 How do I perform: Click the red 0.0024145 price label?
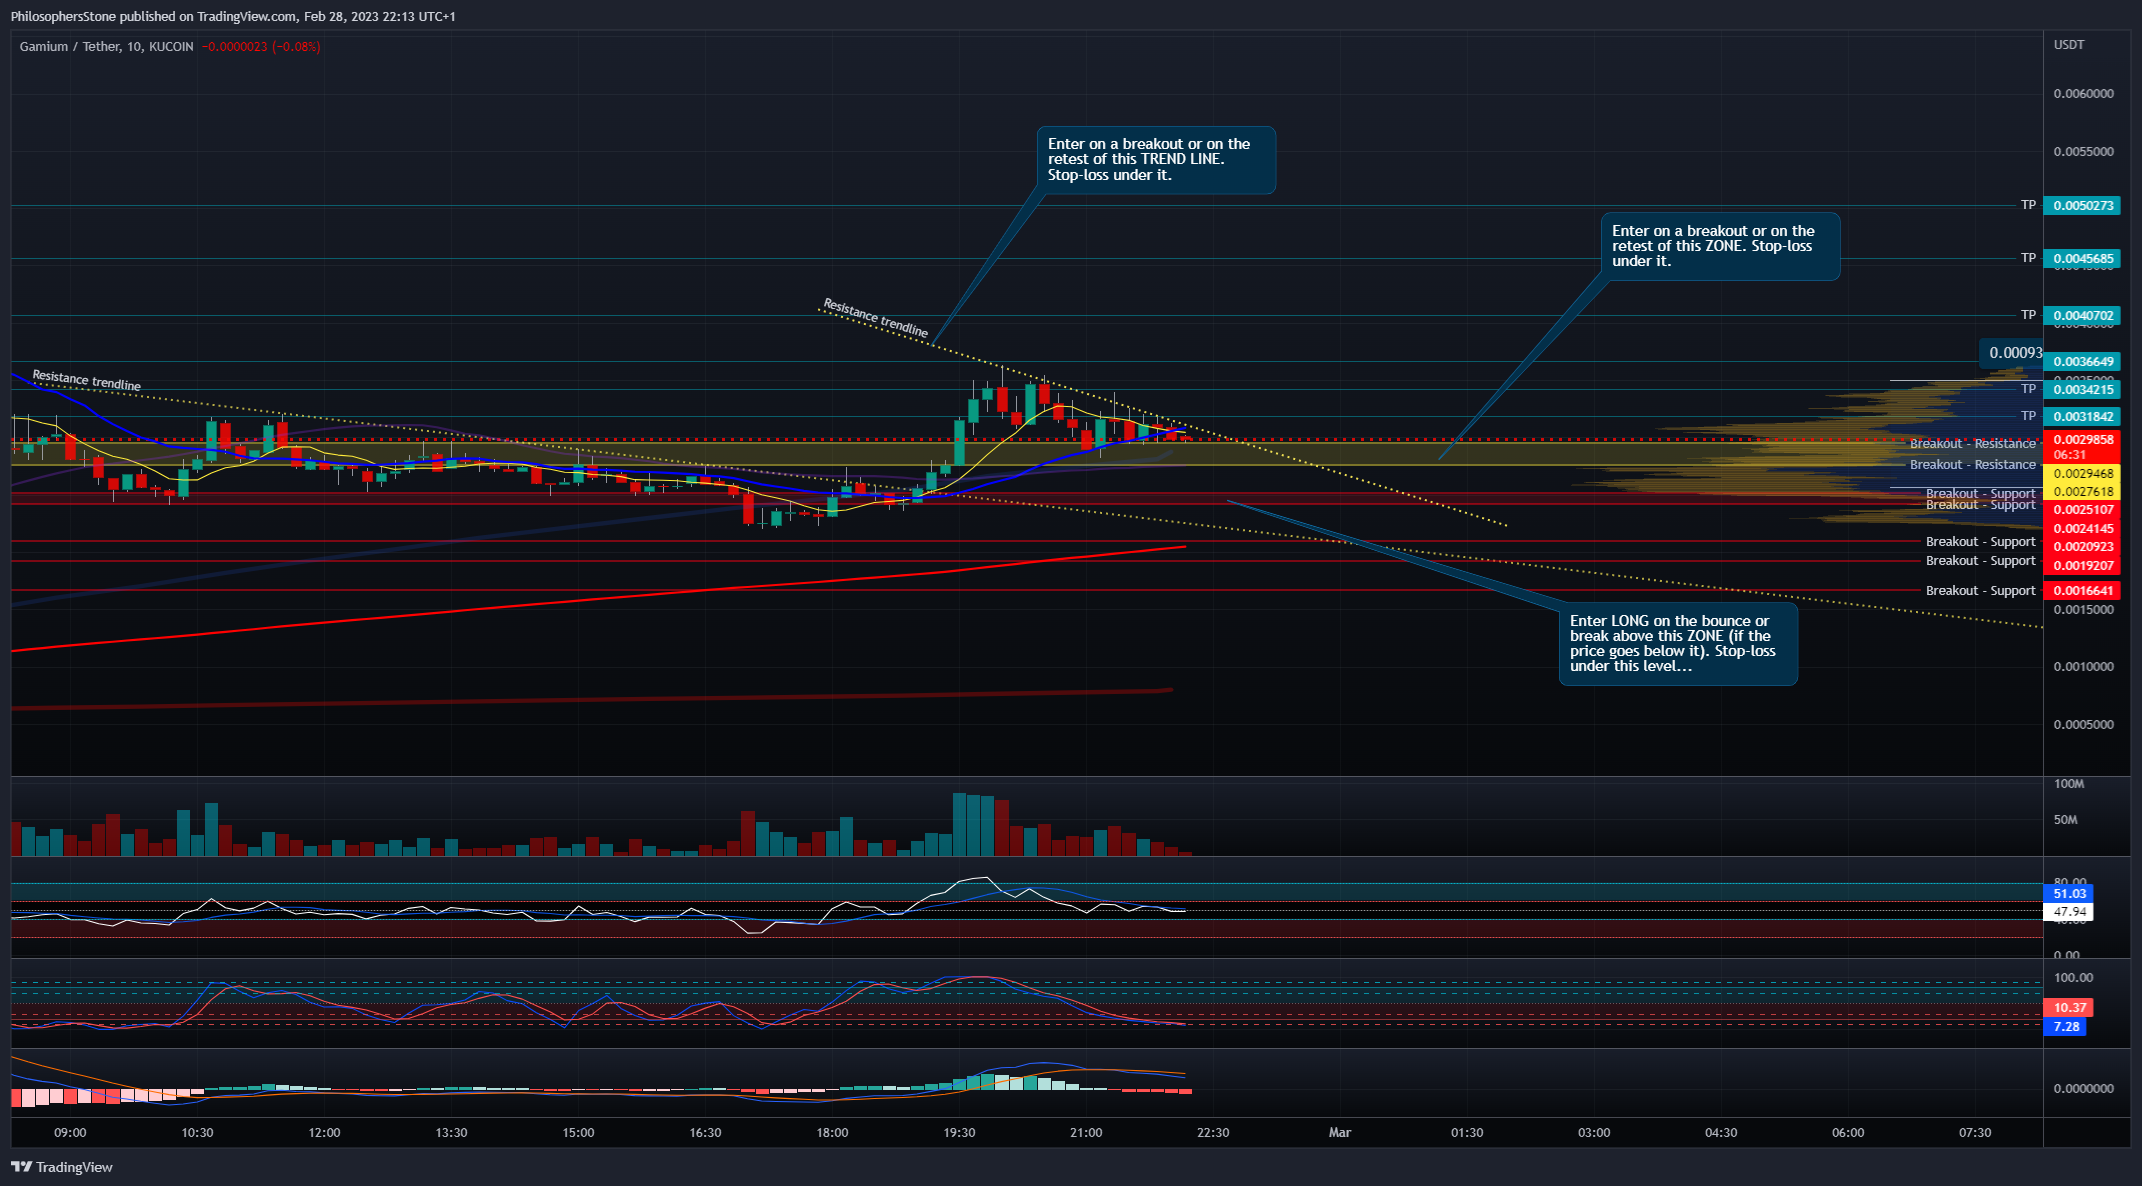tap(2082, 528)
